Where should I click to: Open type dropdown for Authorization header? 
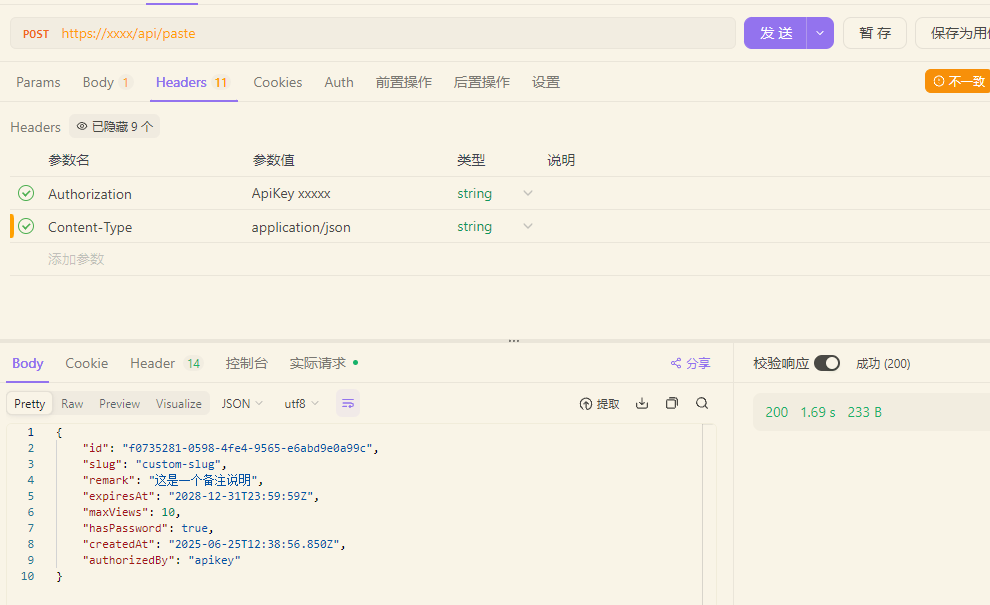coord(528,193)
